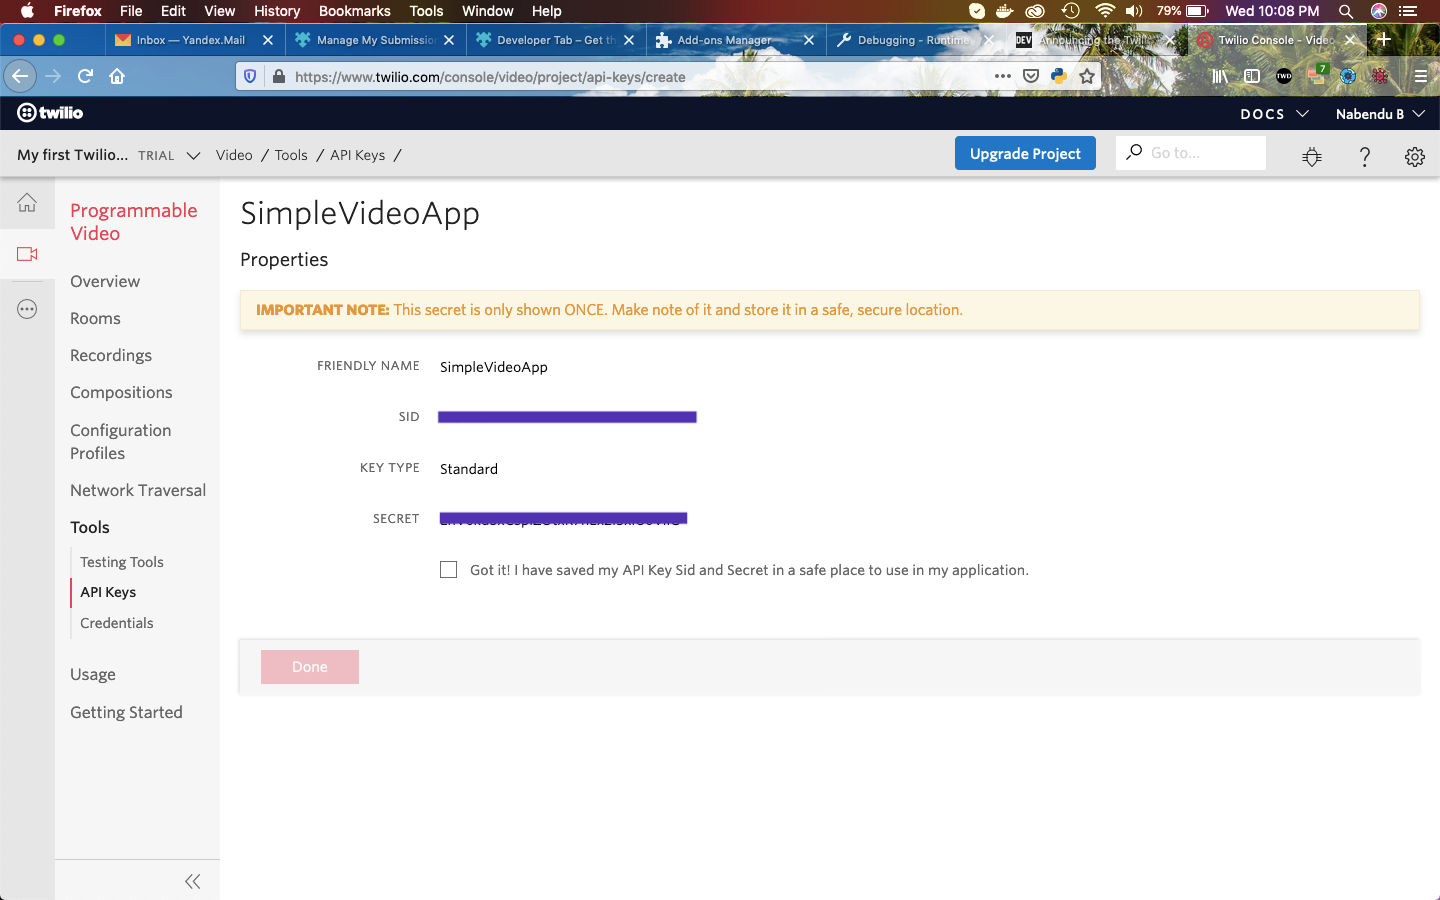This screenshot has height=900, width=1440.
Task: Open the All Products ellipsis icon
Action: (27, 309)
